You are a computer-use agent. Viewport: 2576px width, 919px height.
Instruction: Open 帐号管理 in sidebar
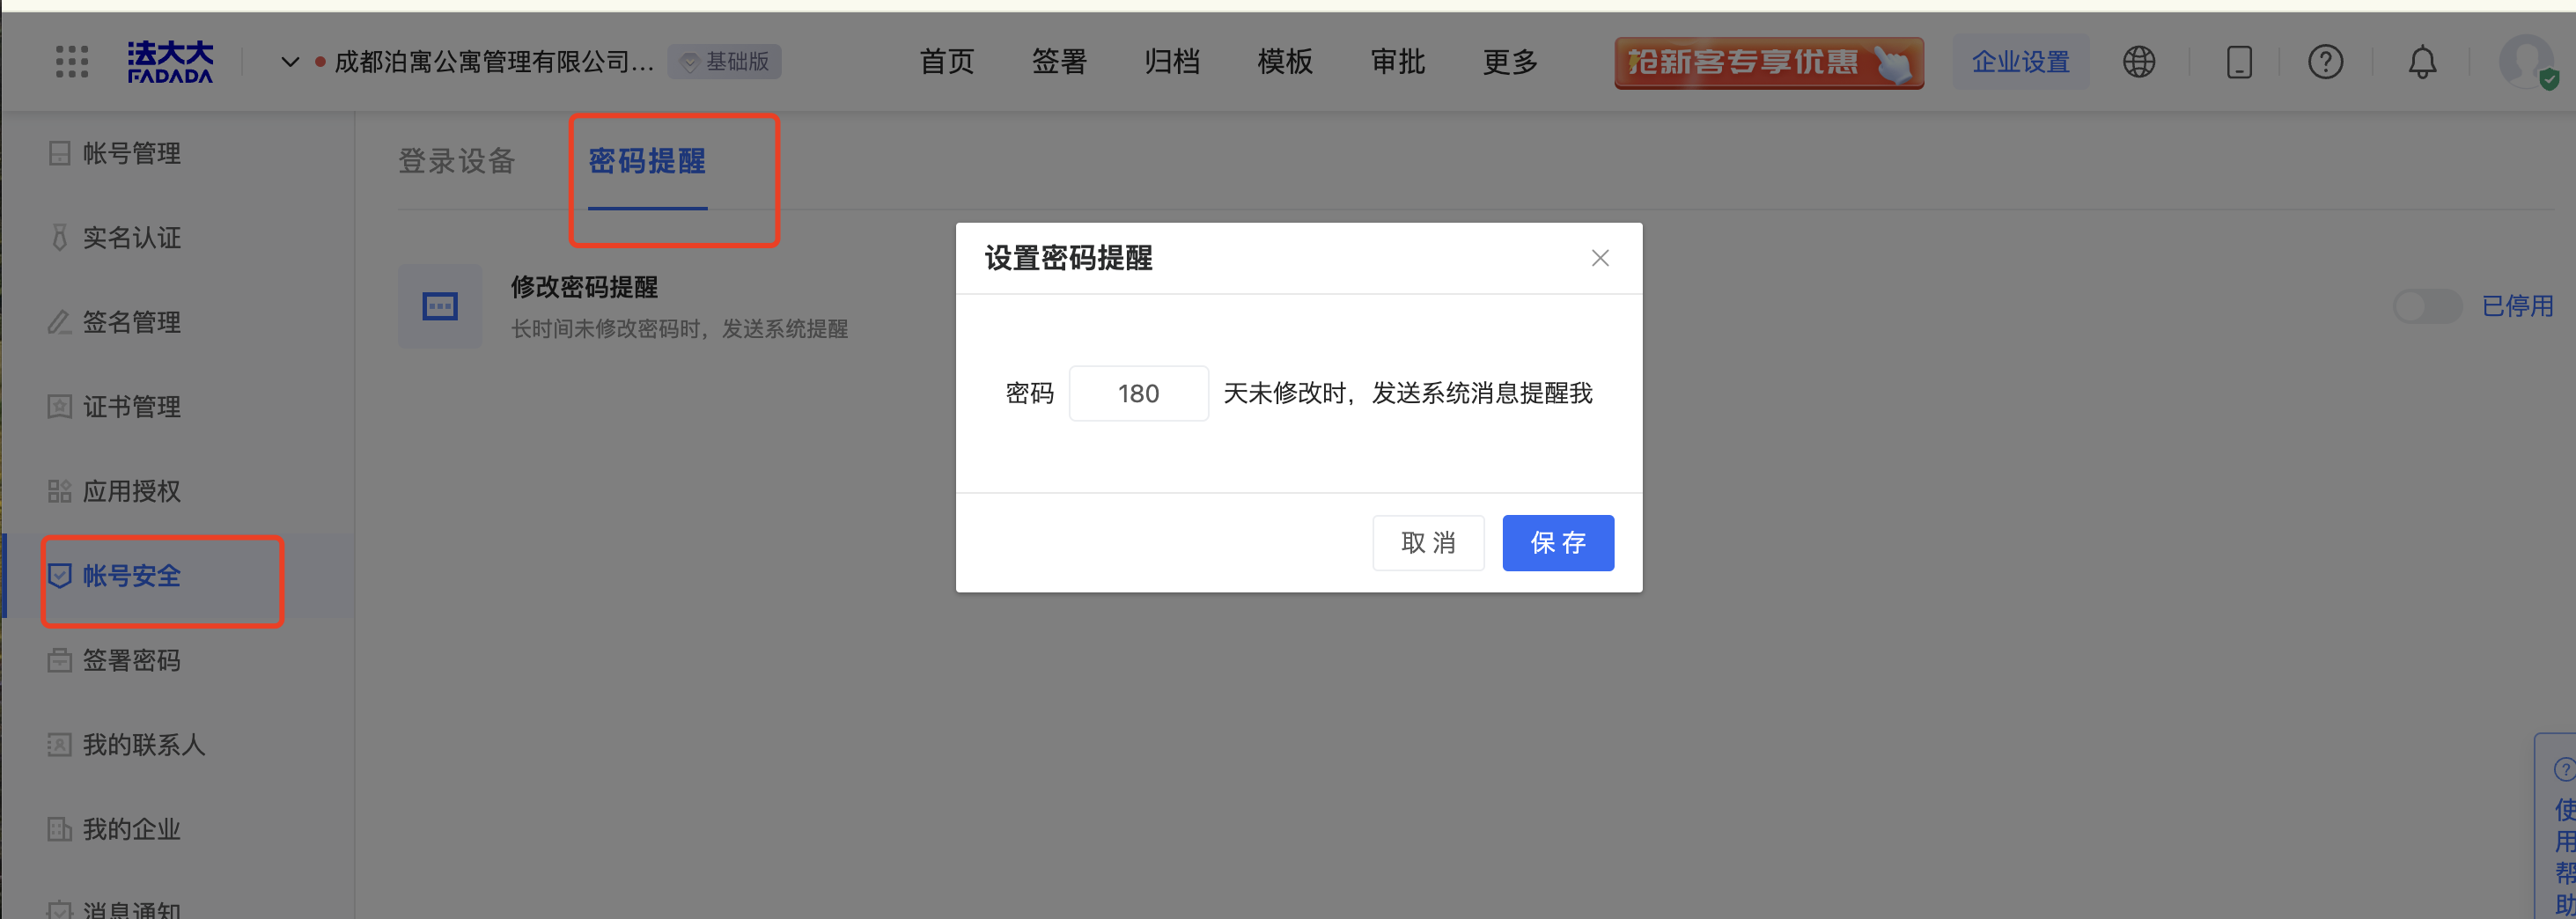click(131, 153)
